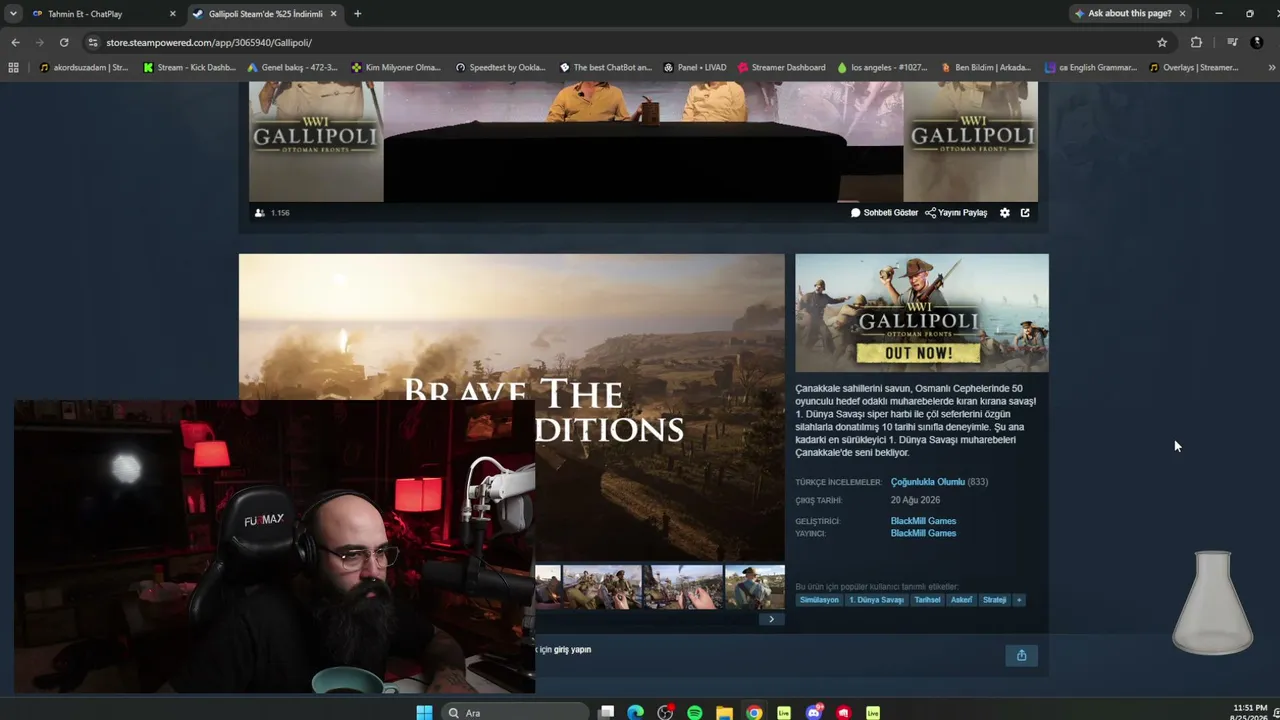Switch to the Tahmin Et - ChatPlay tab
This screenshot has width=1280, height=720.
coord(104,14)
